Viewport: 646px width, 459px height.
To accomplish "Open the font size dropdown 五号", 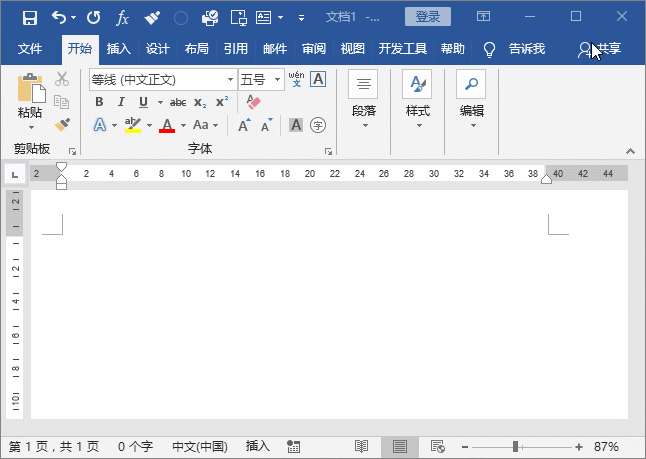I will tap(278, 80).
